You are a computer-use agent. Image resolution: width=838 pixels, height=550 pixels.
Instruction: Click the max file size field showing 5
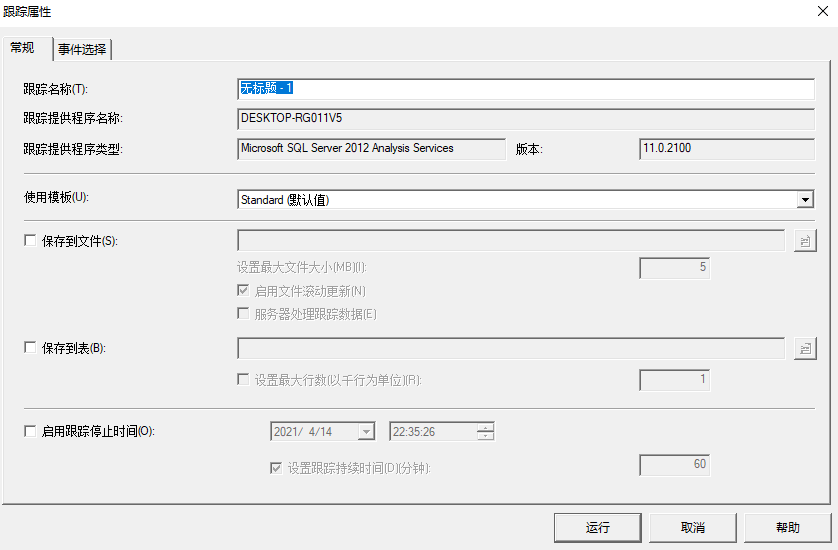click(x=674, y=268)
